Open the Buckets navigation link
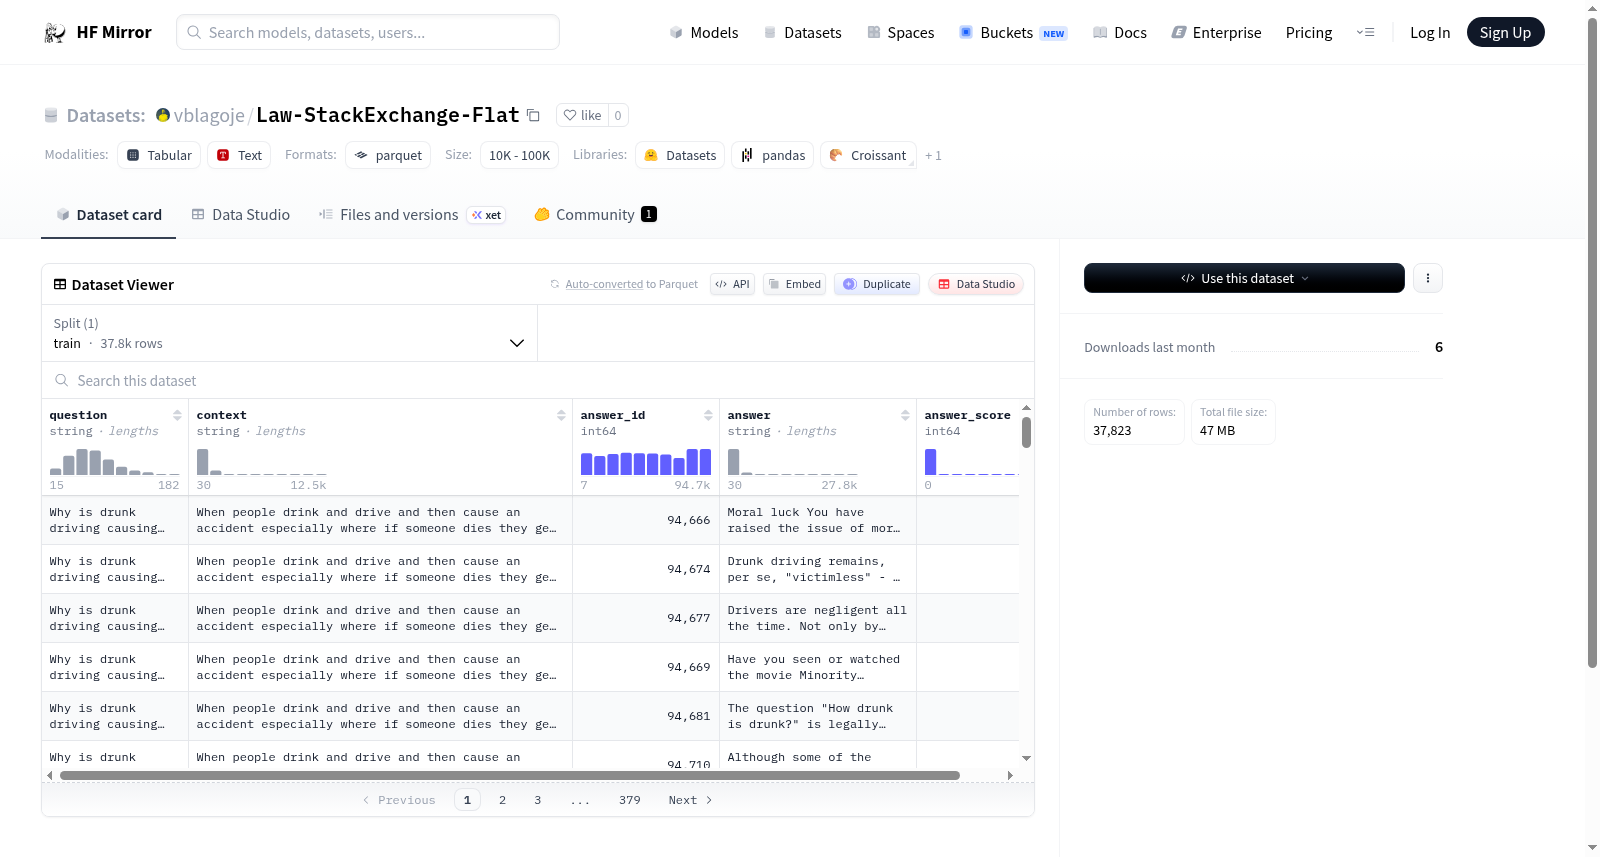The width and height of the screenshot is (1600, 857). pos(1013,33)
